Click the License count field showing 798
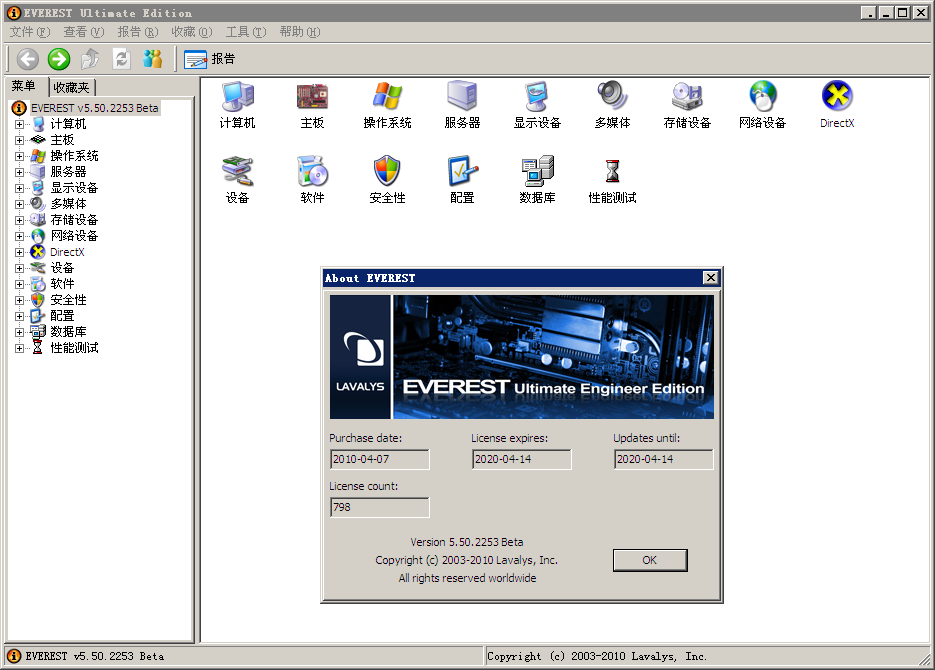Screen dimensions: 935x670 (379, 507)
